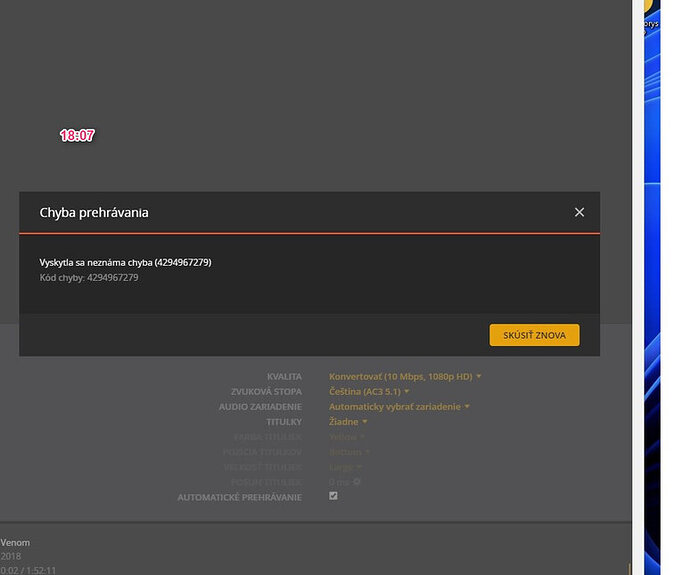Screen dimensions: 690x575
Task: Click the AUTOMATICKÉ PREHRÁVANIE label
Action: (240, 497)
